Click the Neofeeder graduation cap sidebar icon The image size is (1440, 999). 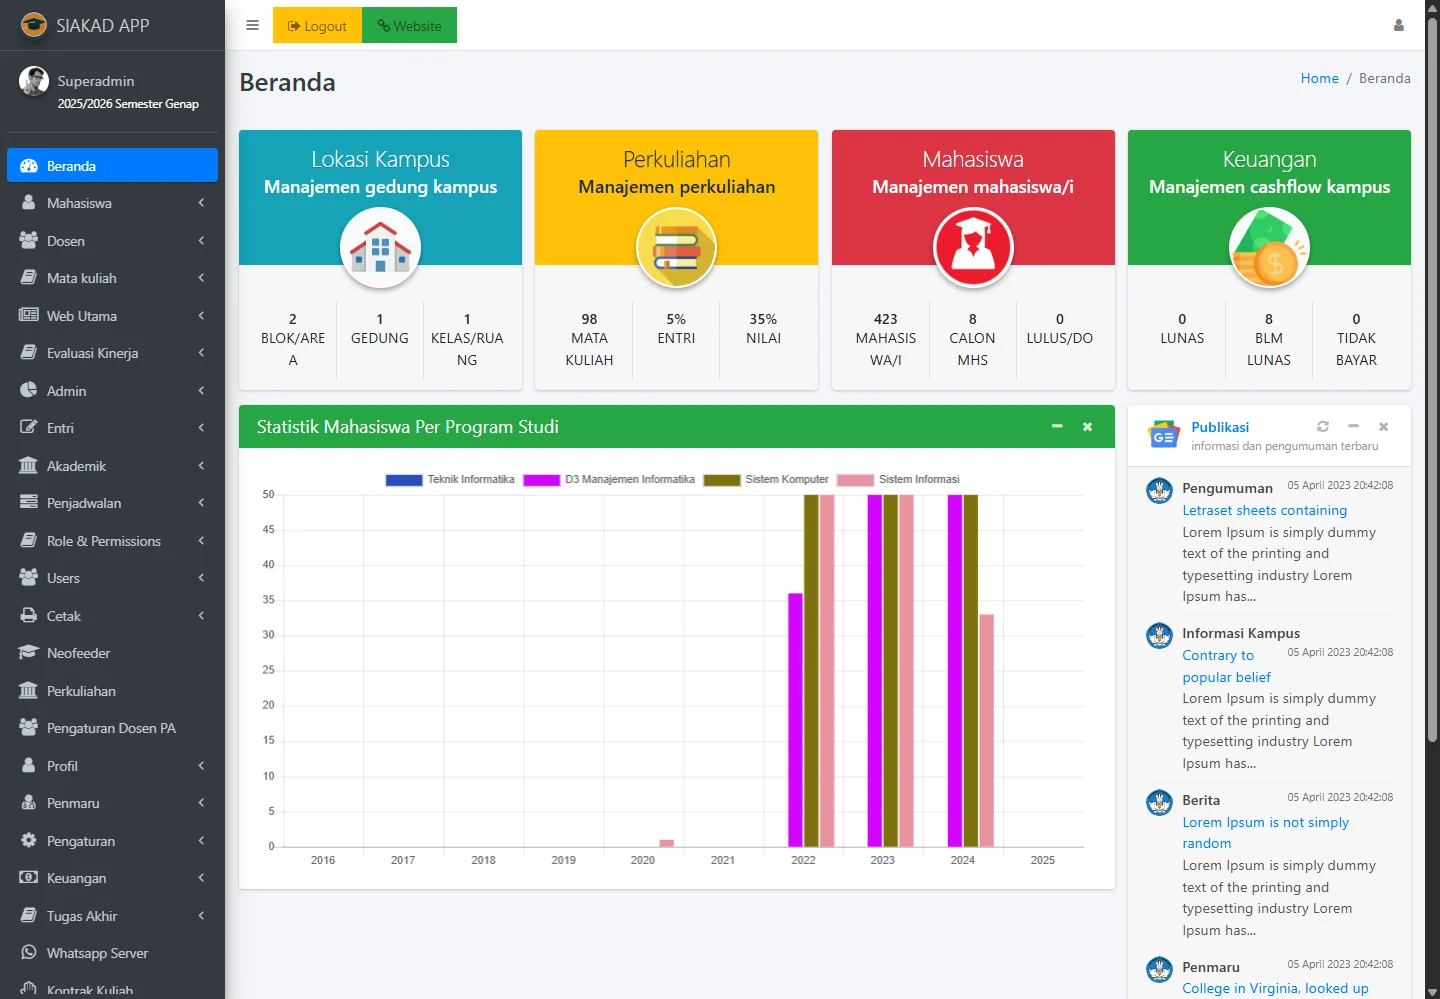coord(28,653)
